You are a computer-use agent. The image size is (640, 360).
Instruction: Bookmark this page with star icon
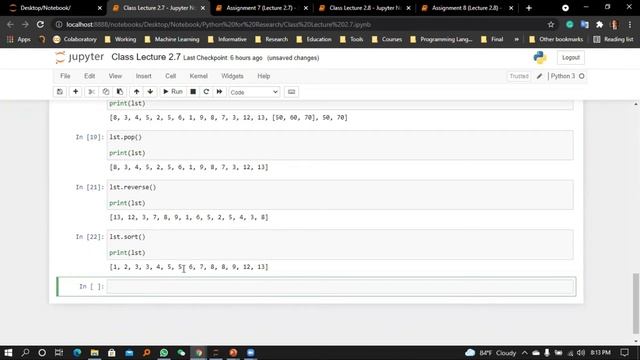(551, 24)
